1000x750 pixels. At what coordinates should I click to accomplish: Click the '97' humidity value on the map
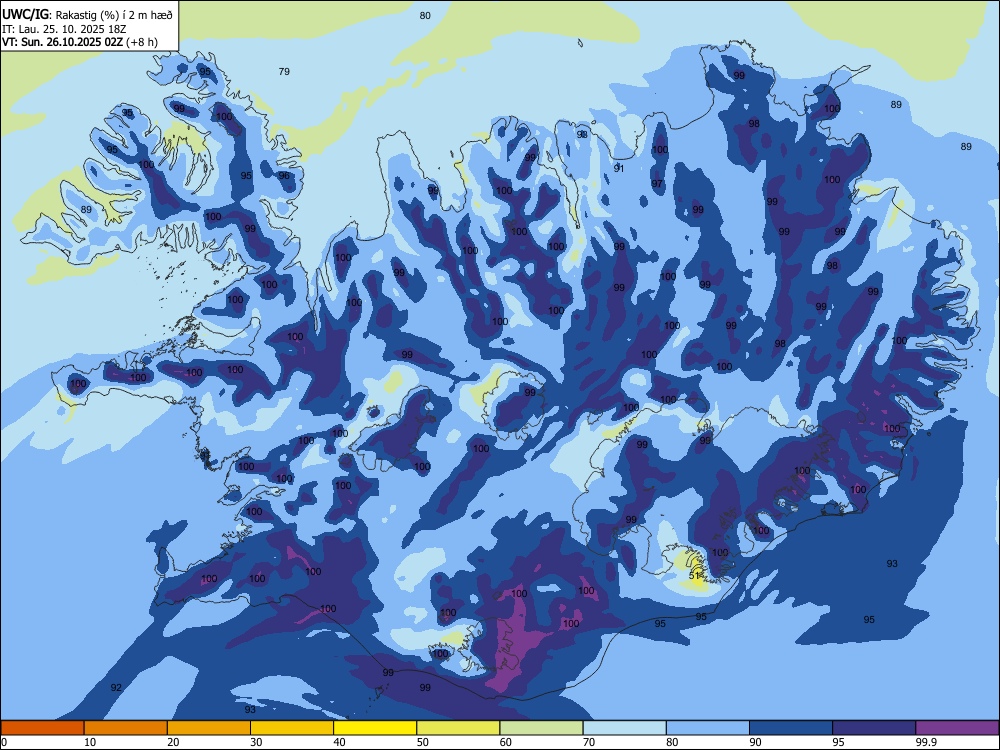pyautogui.click(x=657, y=184)
